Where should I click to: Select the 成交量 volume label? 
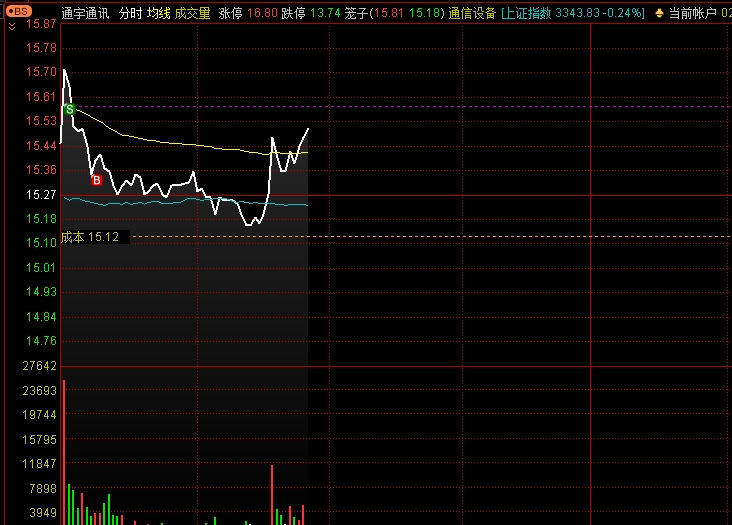(x=192, y=13)
